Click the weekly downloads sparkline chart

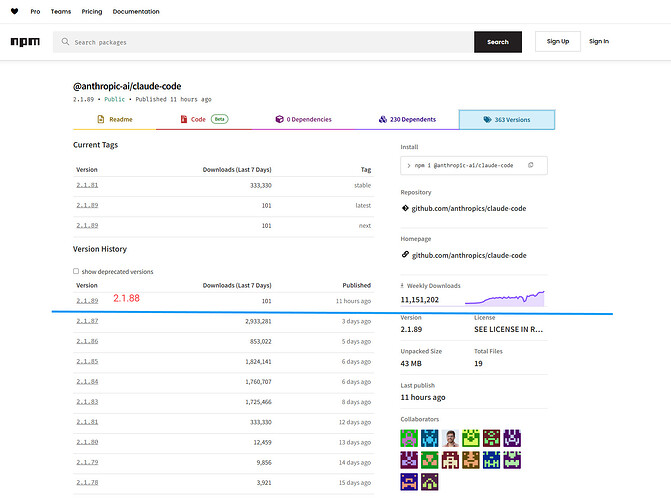coord(505,298)
